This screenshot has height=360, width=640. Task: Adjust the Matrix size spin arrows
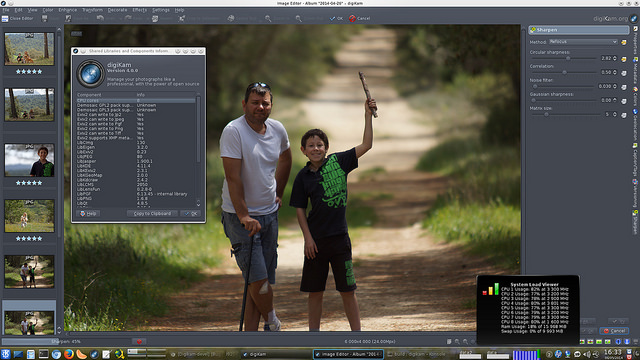coord(615,114)
